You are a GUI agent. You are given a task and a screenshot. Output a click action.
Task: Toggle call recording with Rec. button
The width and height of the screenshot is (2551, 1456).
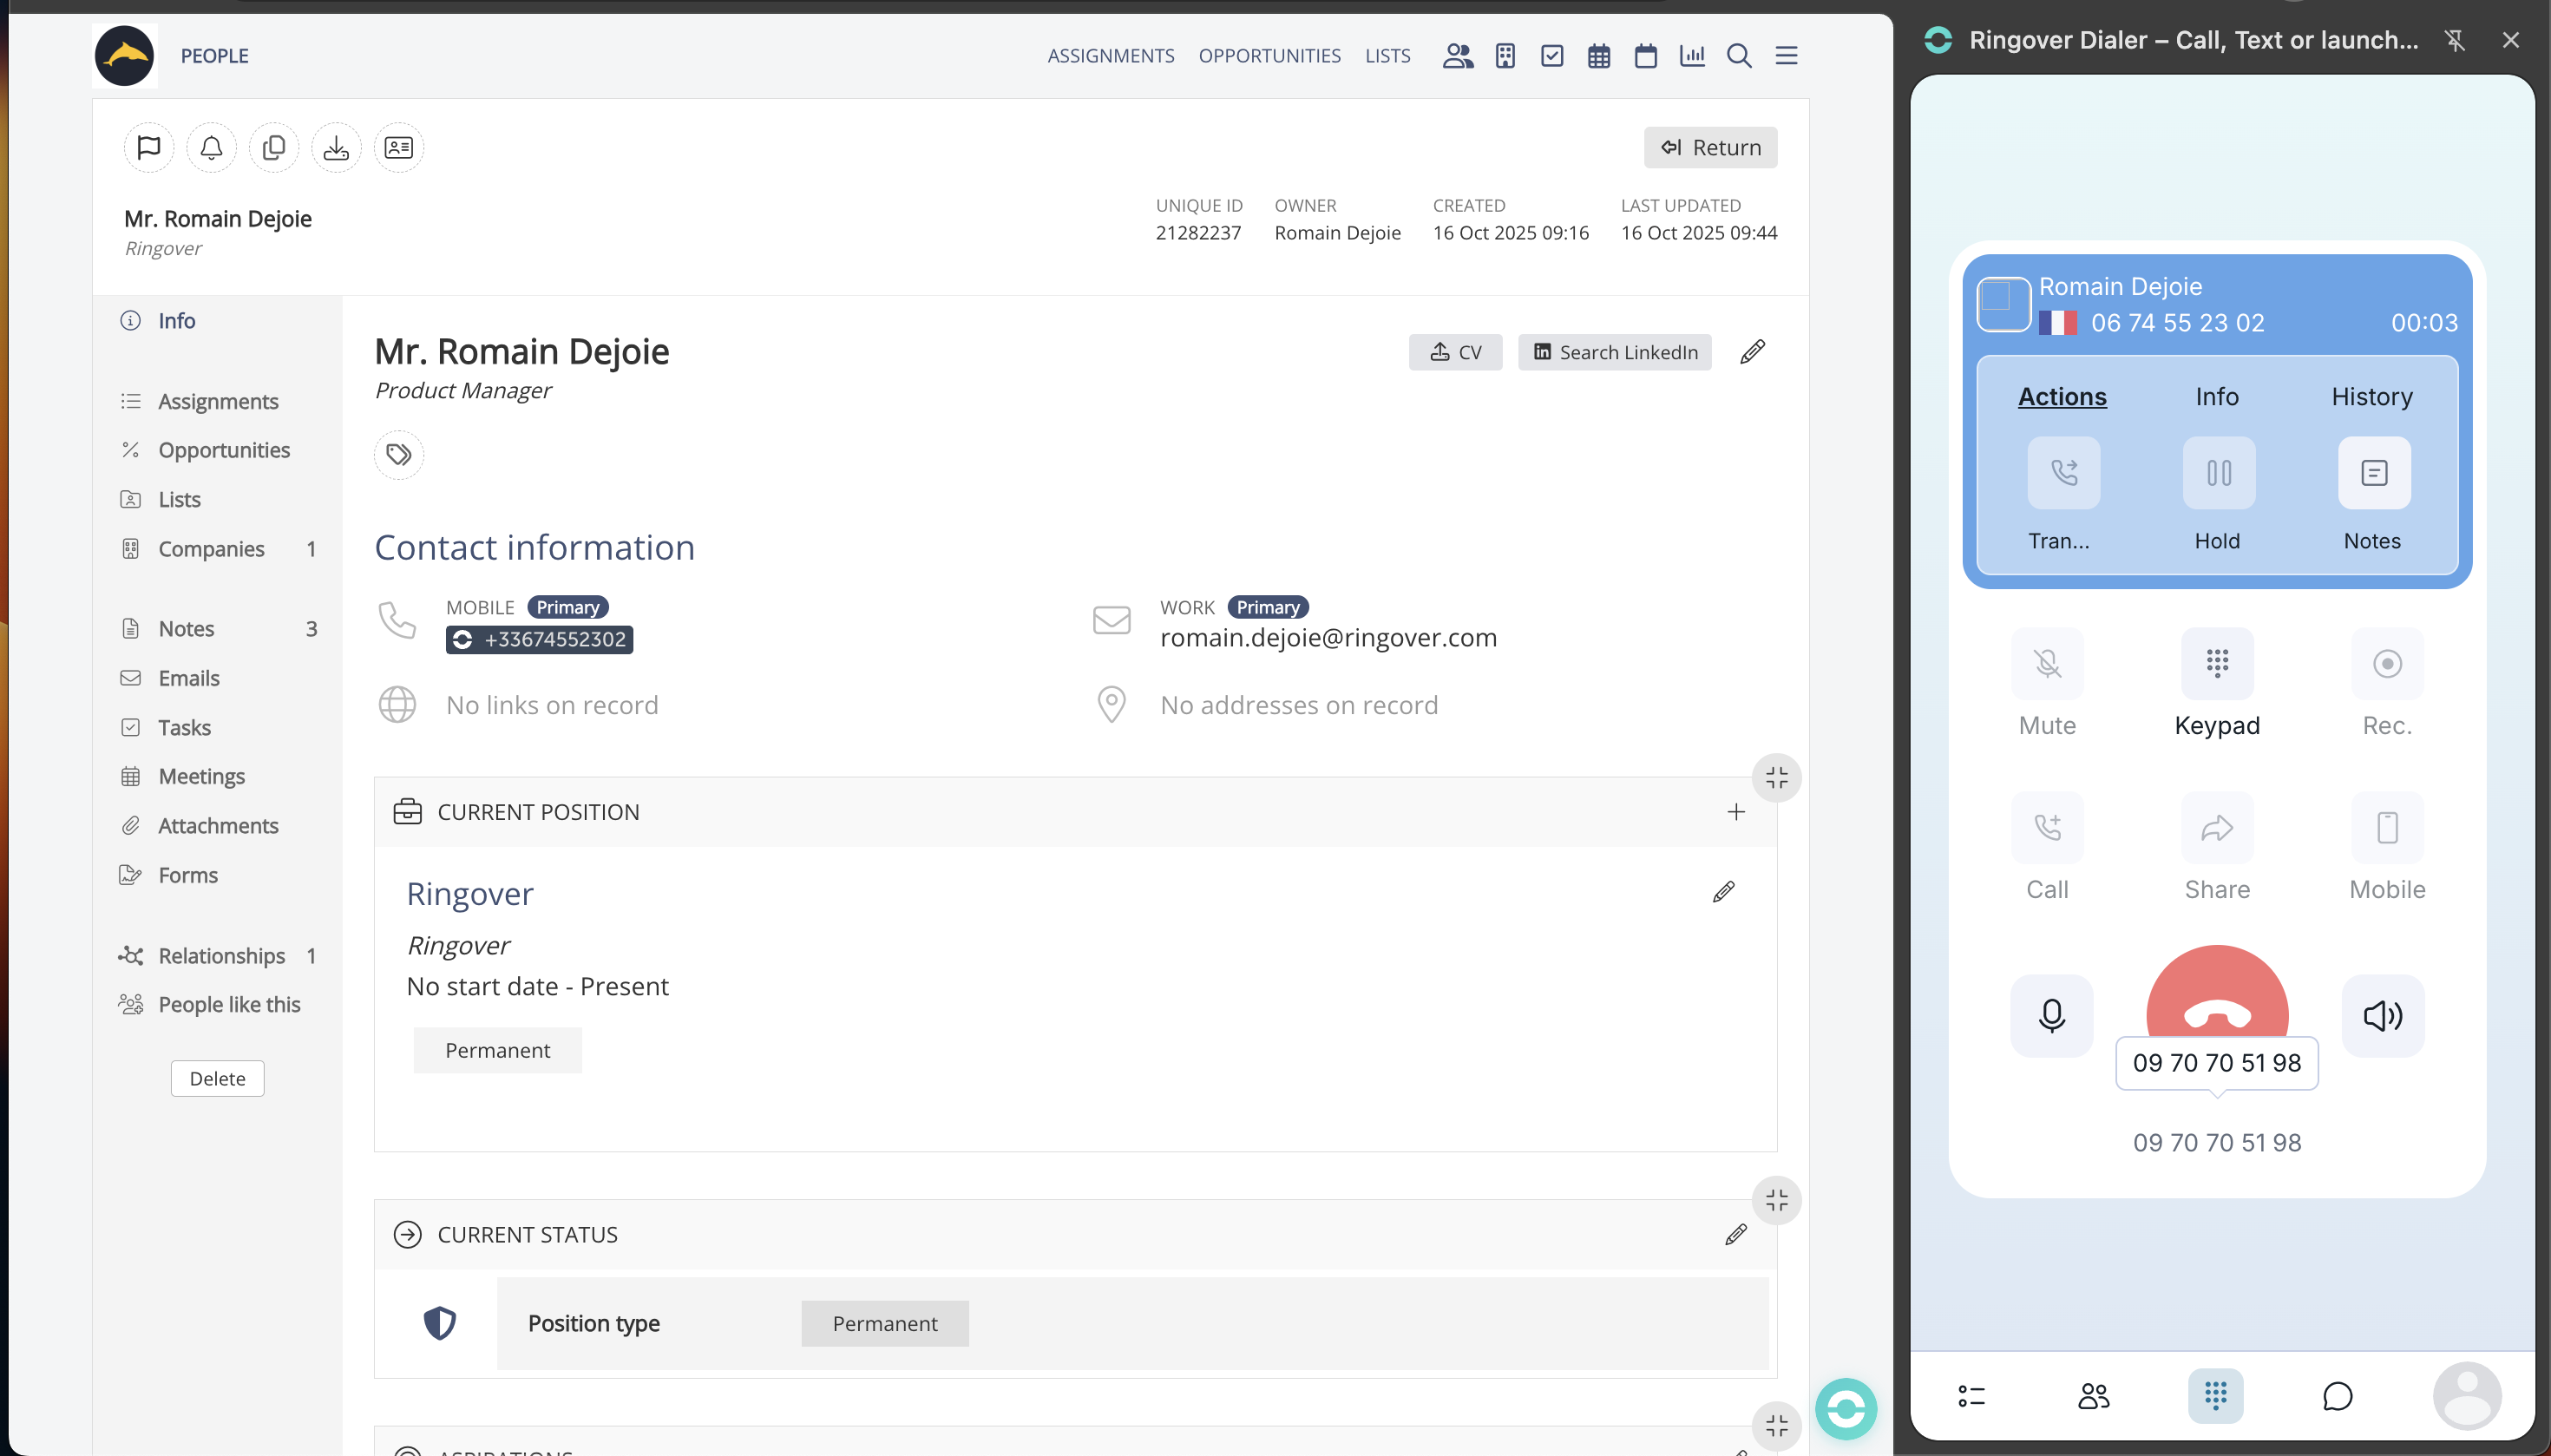click(x=2386, y=664)
